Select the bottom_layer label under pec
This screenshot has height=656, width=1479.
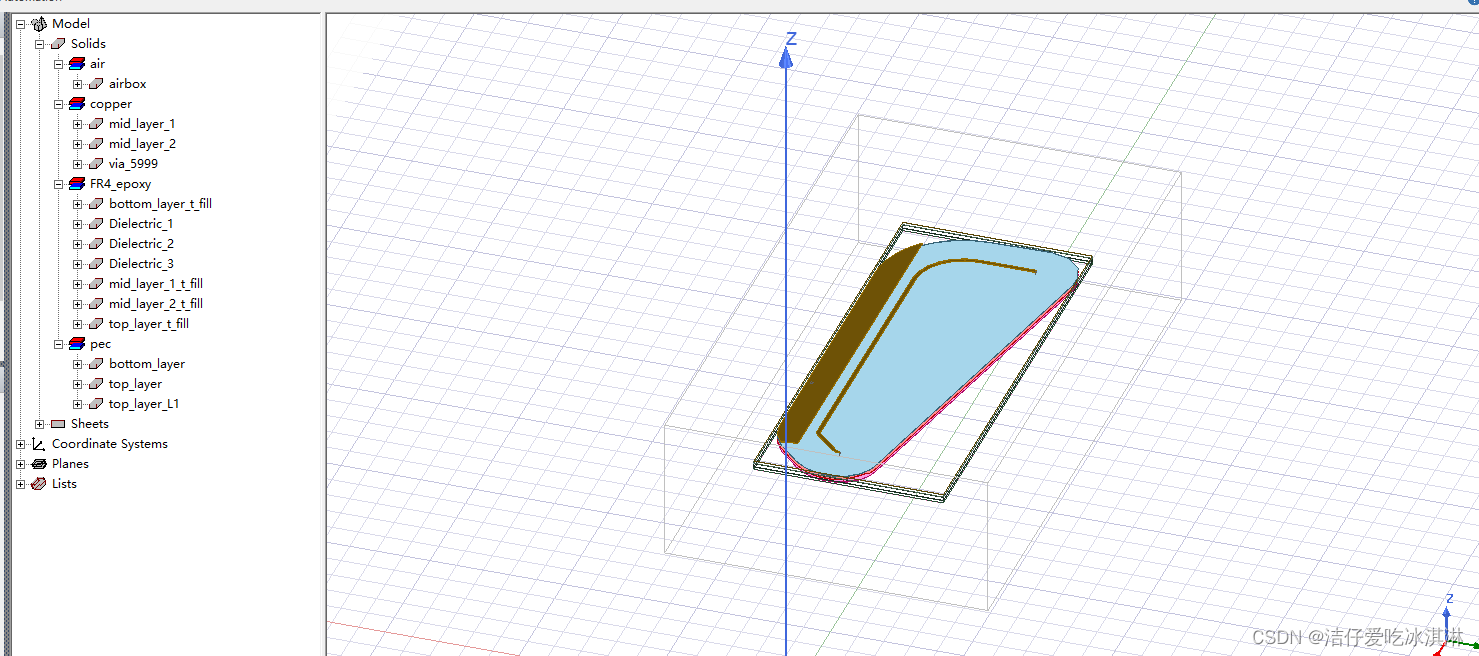coord(147,364)
